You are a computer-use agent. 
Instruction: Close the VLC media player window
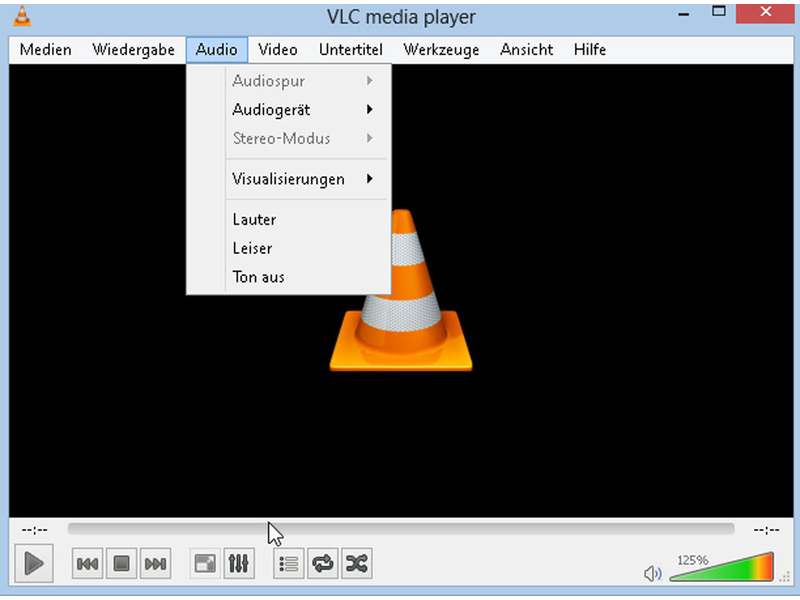click(765, 13)
